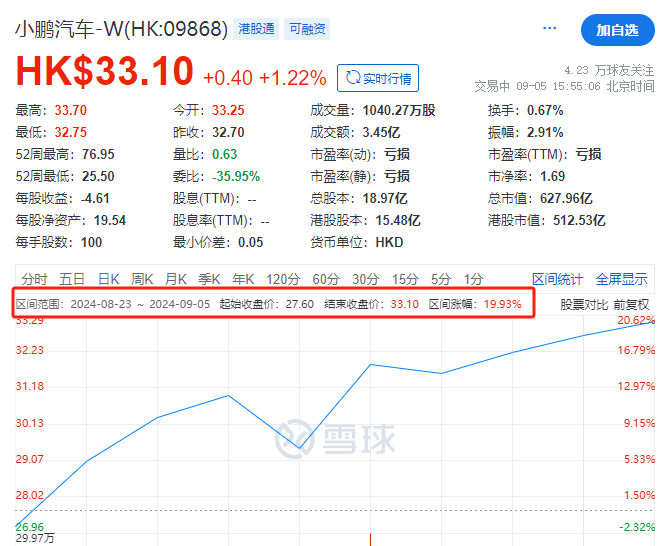This screenshot has width=664, height=546.
Task: Click the 总股本 value 18.97亿
Action: (385, 199)
